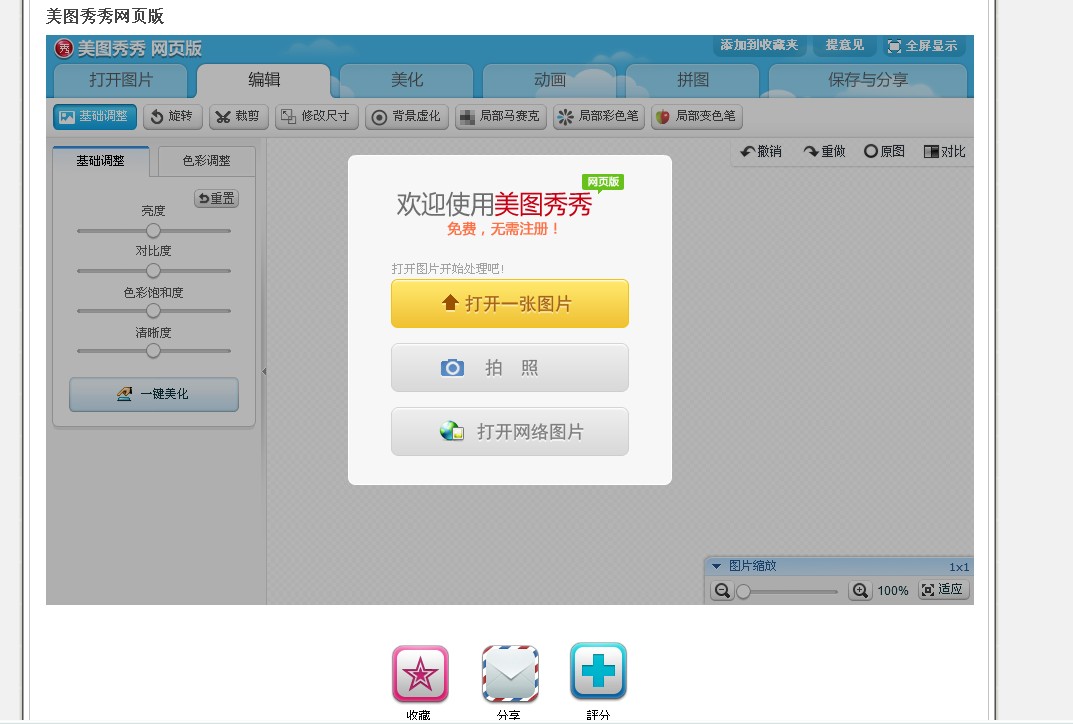
Task: Select the 裁剪 crop tool
Action: [x=238, y=116]
